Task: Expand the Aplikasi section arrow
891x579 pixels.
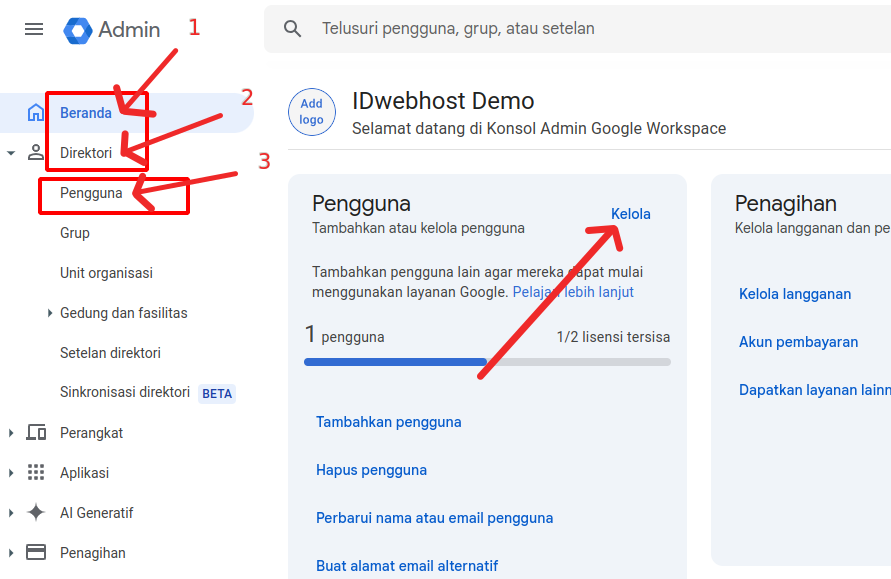Action: pyautogui.click(x=11, y=473)
